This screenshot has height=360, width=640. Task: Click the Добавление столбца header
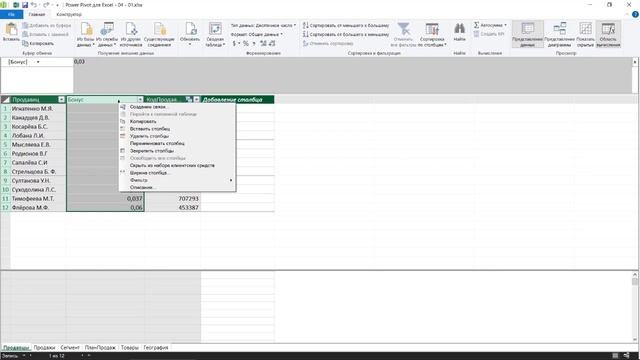click(x=238, y=100)
